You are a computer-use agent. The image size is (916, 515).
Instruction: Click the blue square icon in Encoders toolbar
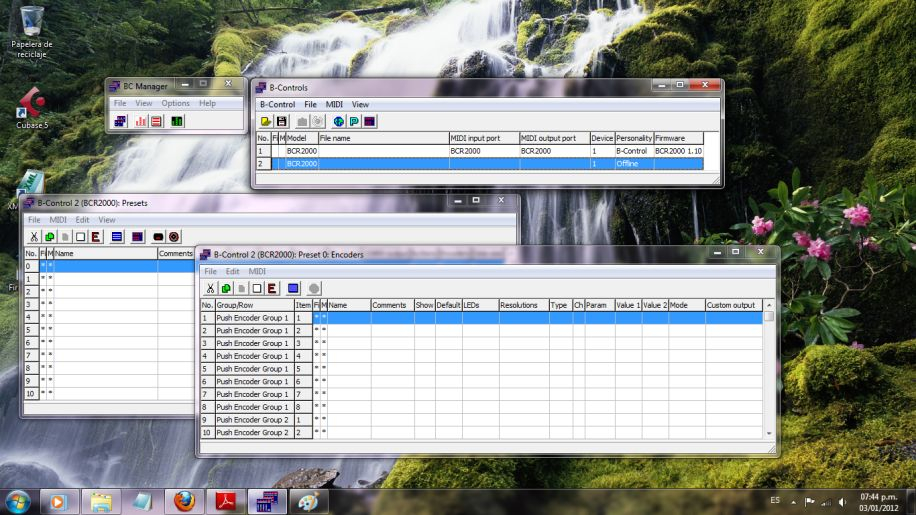[294, 288]
